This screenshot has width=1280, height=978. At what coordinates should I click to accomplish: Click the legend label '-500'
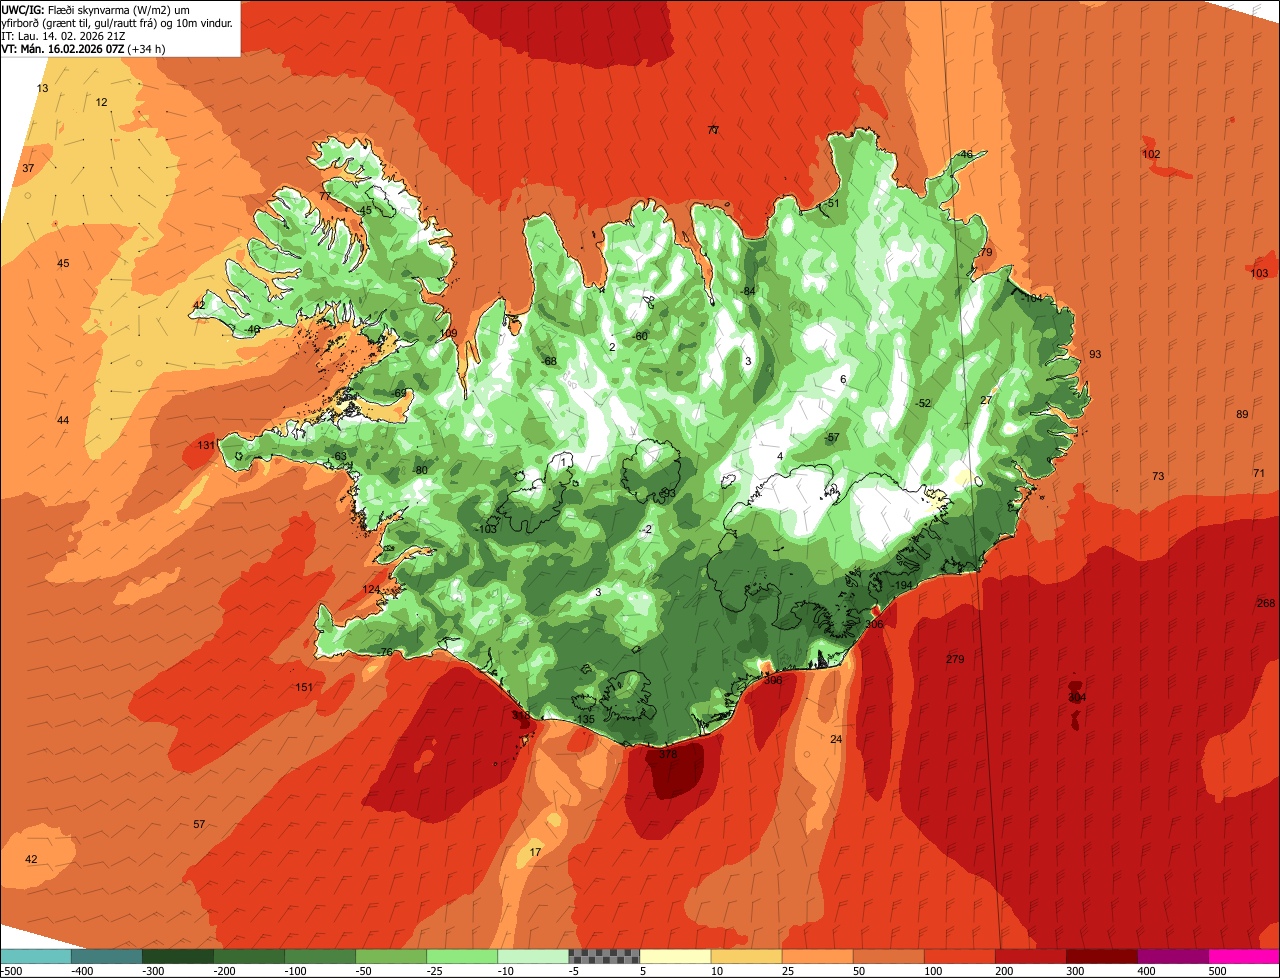[x=12, y=970]
